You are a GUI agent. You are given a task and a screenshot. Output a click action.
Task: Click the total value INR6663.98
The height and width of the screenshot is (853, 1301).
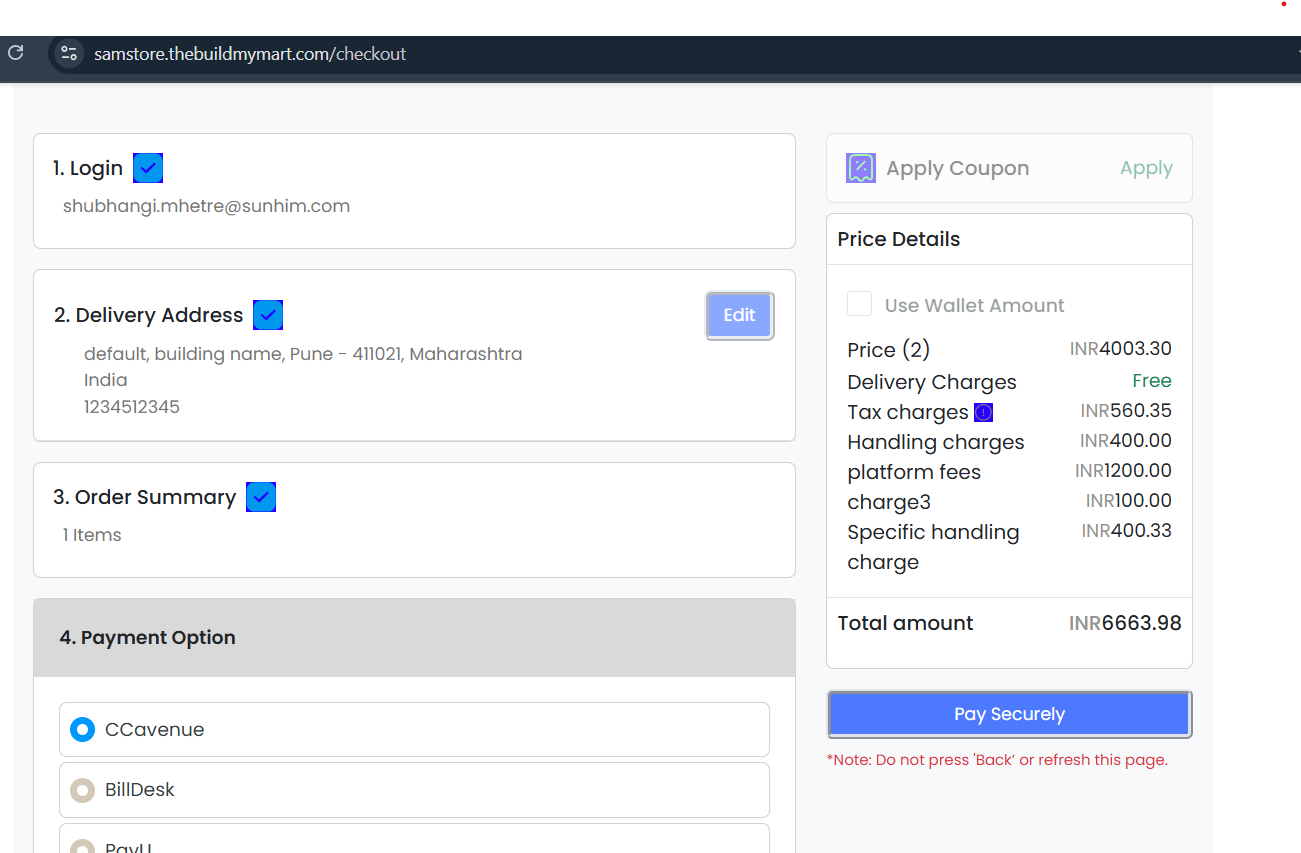tap(1125, 623)
